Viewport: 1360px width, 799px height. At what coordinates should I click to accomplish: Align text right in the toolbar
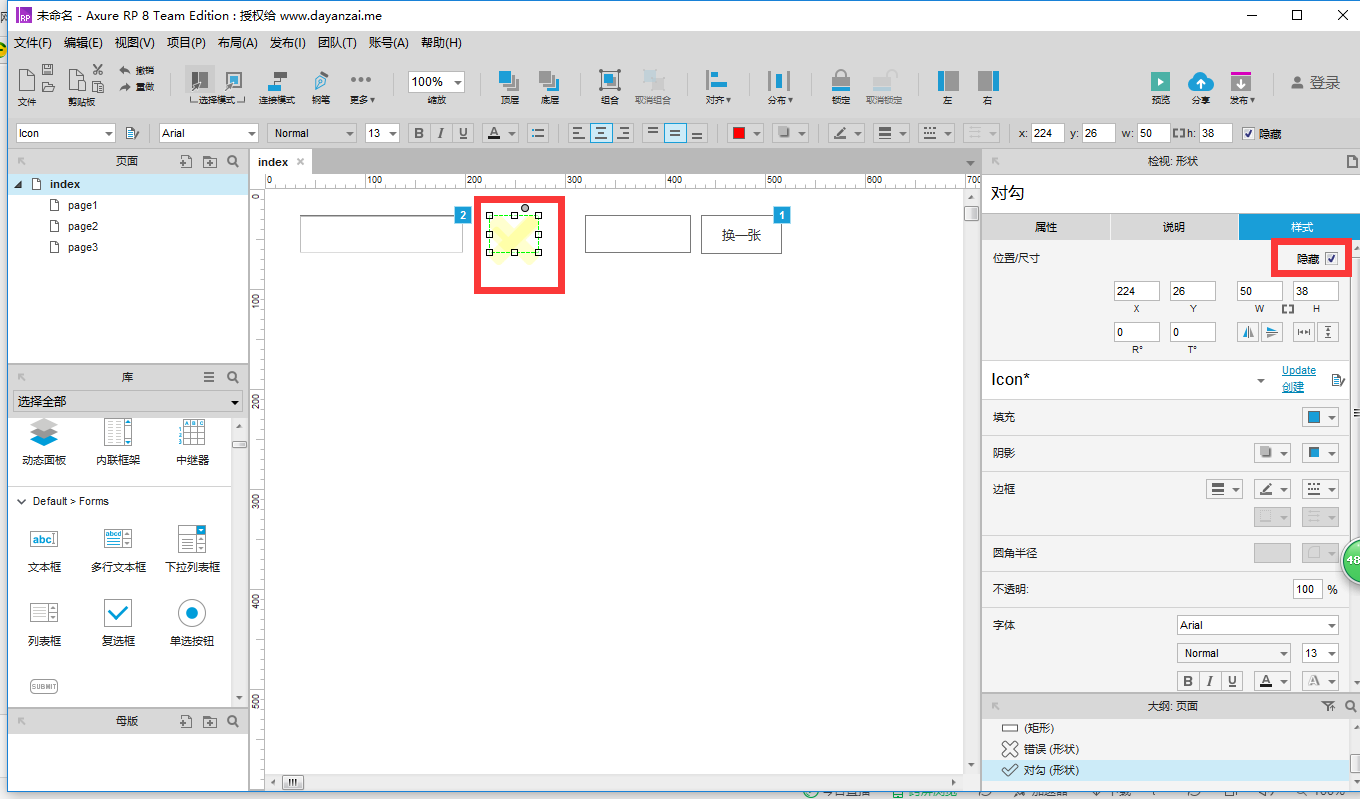[x=624, y=133]
